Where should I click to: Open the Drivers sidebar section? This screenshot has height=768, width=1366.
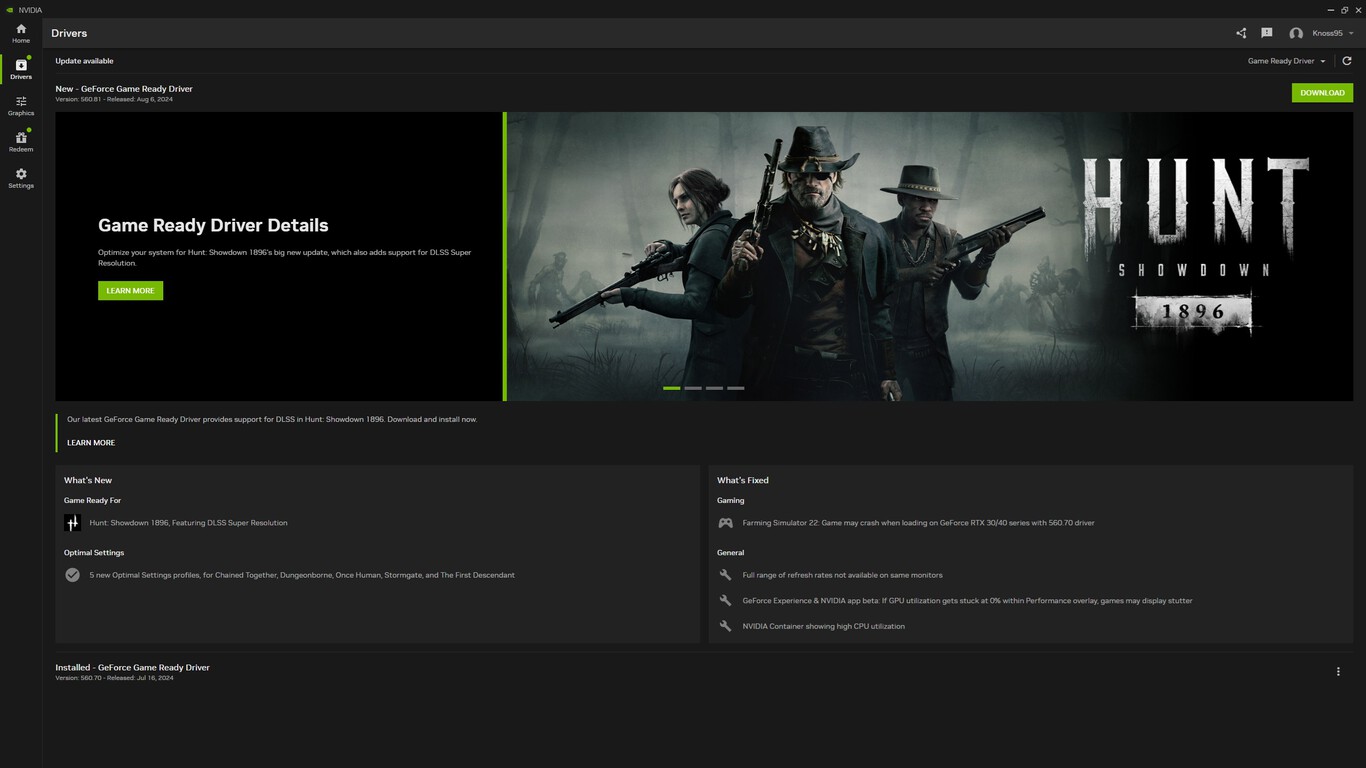[21, 69]
